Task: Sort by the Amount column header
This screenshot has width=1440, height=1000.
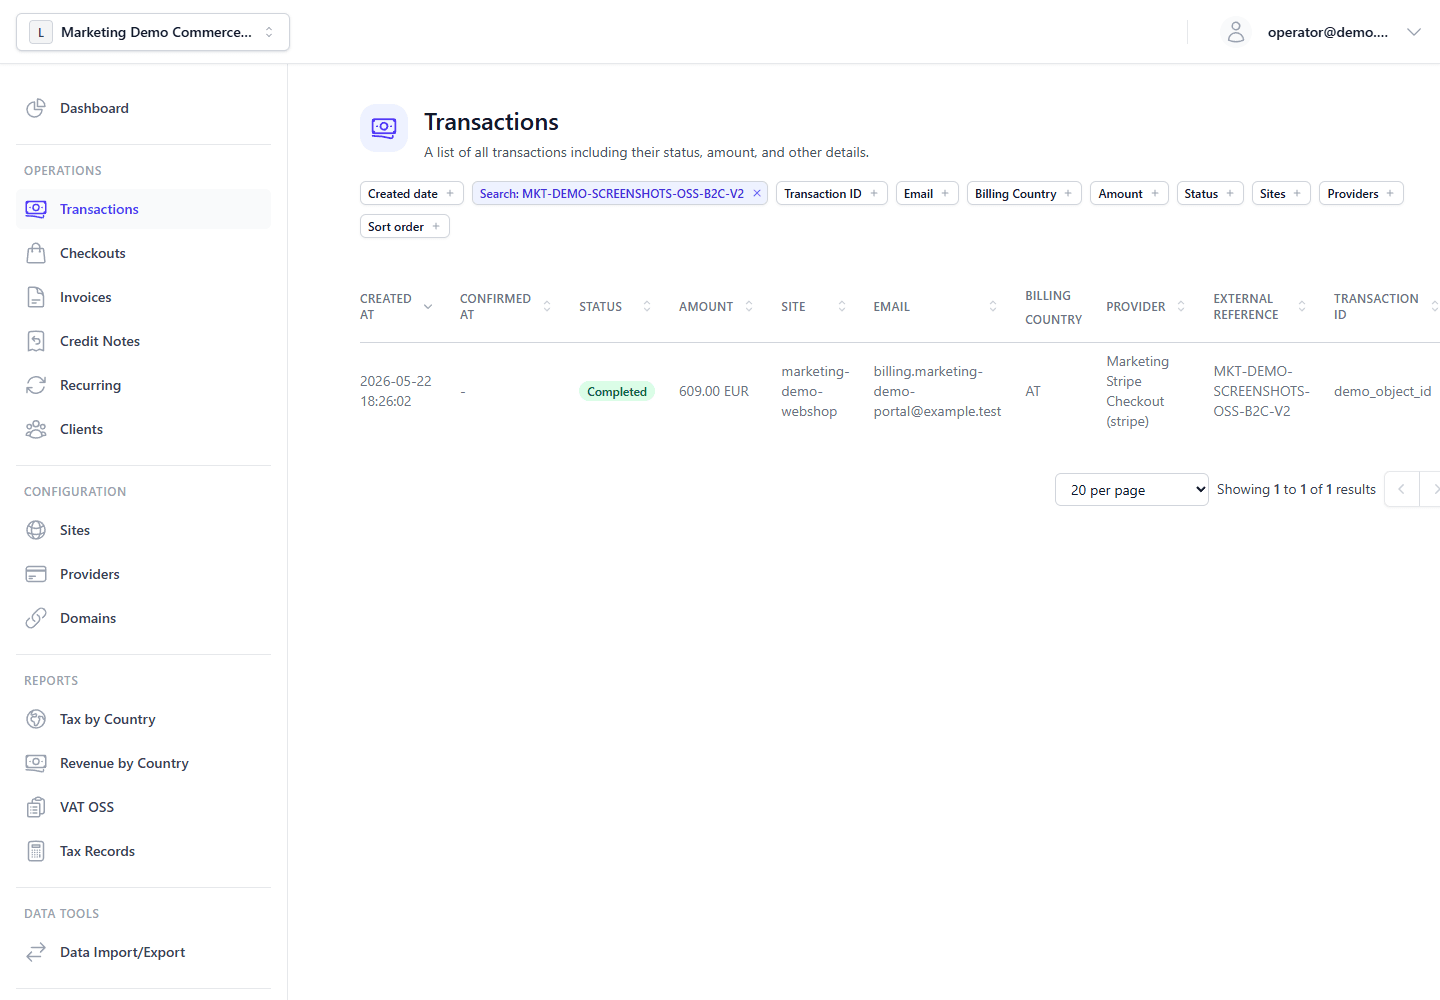Action: coord(716,307)
